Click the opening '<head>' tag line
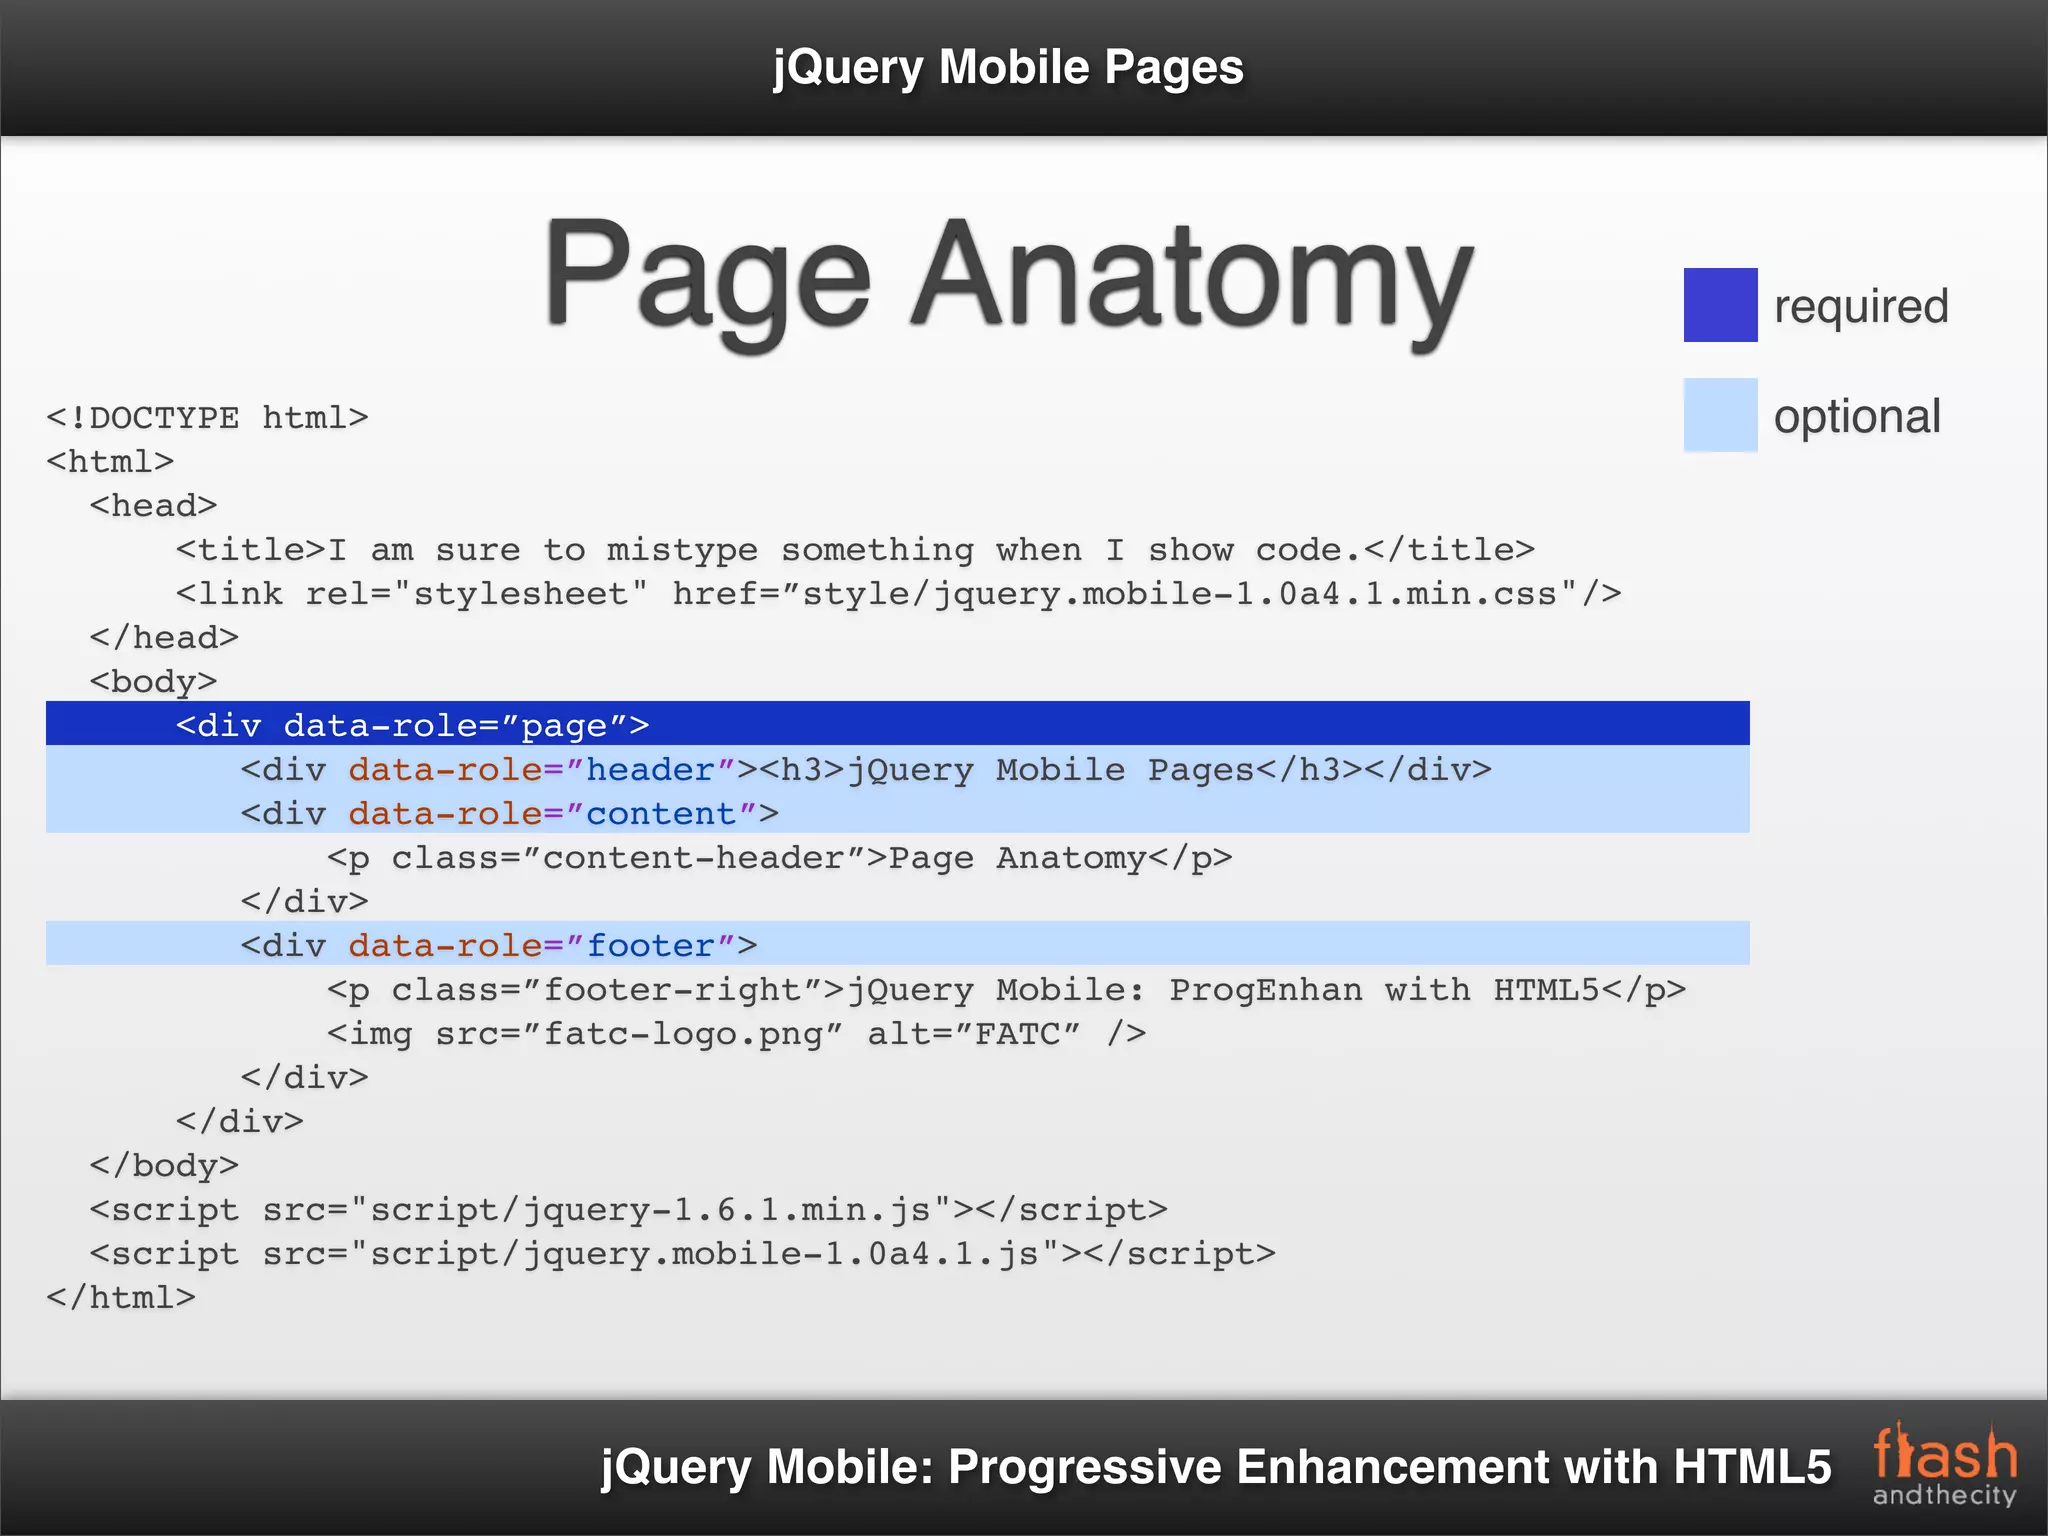Screen dimensions: 2048x1536 pos(153,505)
